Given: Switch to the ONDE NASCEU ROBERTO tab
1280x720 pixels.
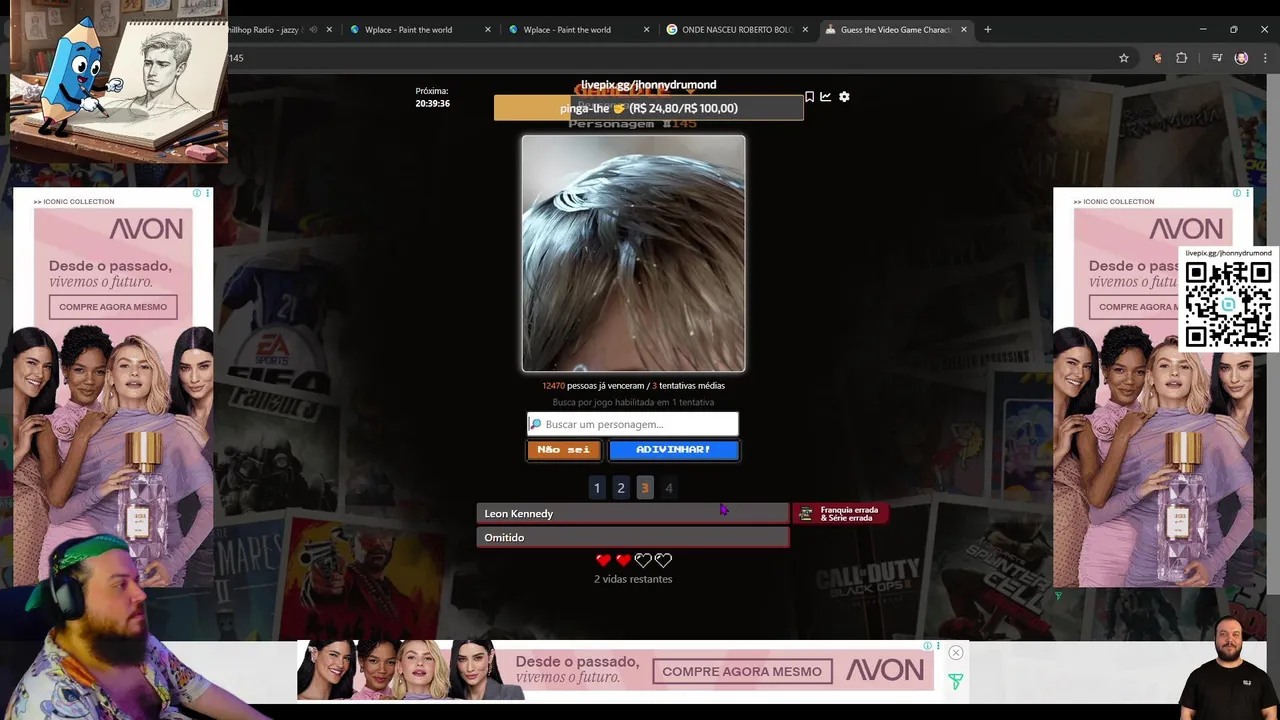Looking at the screenshot, I should (736, 29).
